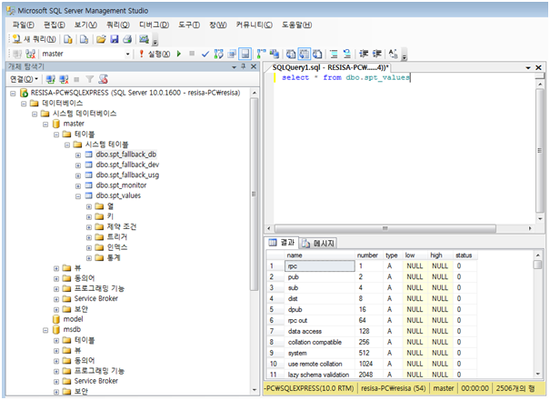550x400 pixels.
Task: Open the Debug (디버그) menu
Action: click(154, 25)
